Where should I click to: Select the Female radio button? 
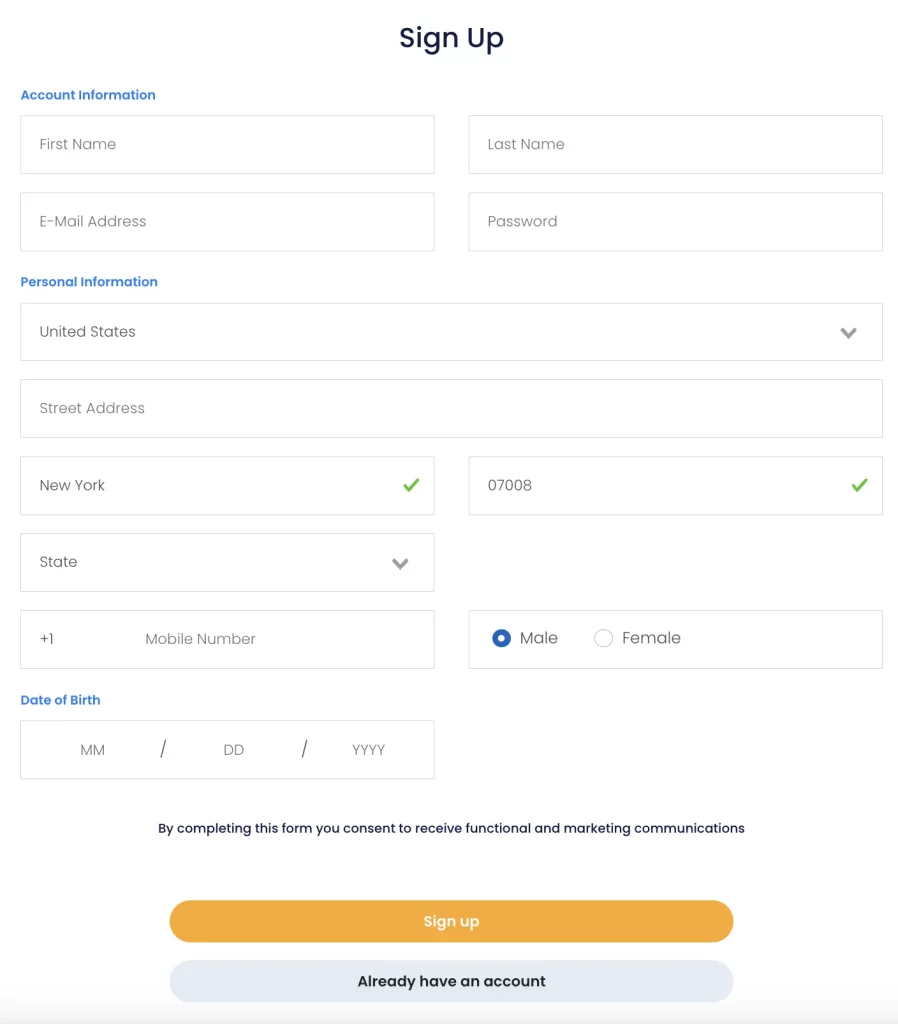pyautogui.click(x=604, y=638)
